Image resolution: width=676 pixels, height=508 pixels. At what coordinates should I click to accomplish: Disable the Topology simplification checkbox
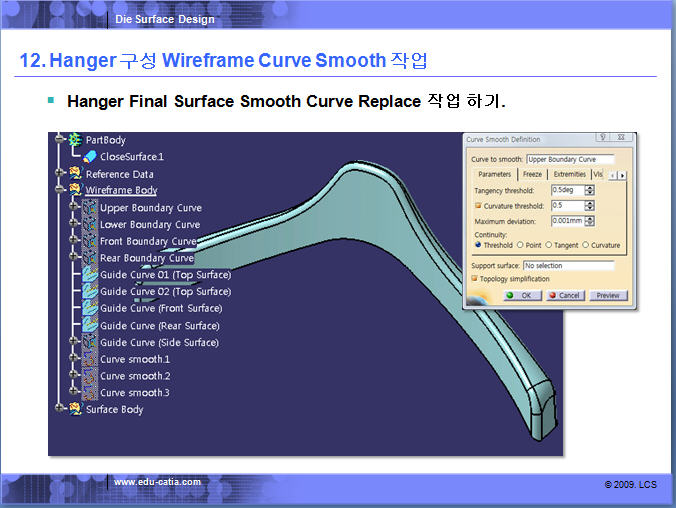(x=474, y=279)
